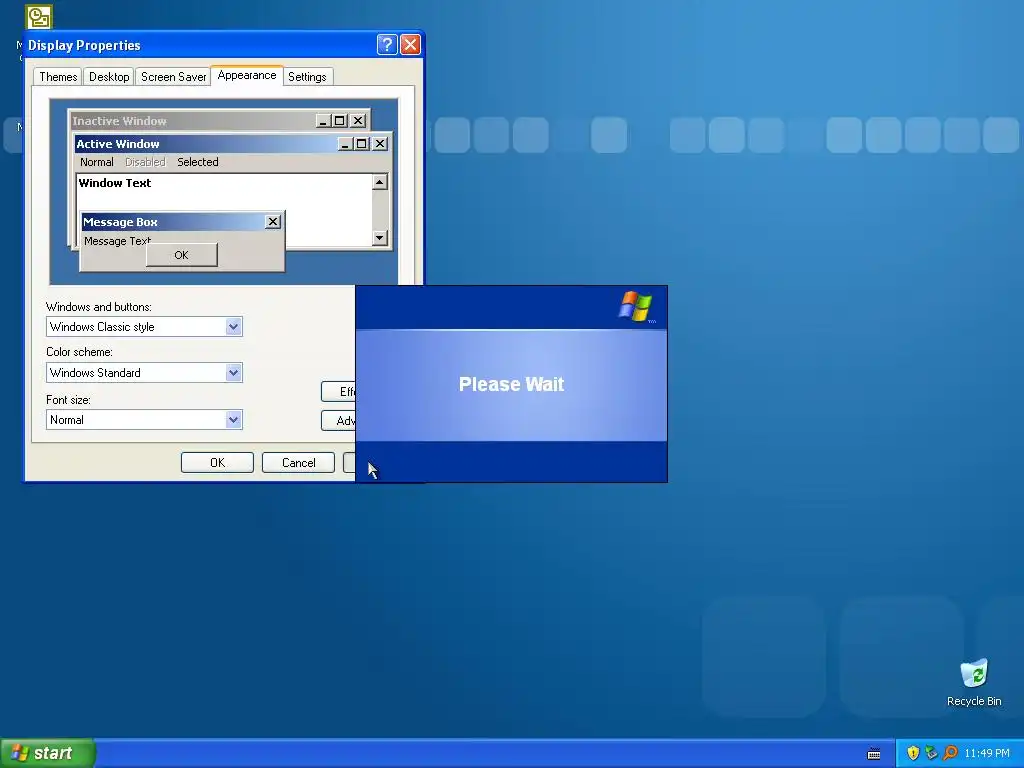Open the Recycle Bin desktop icon

coord(974,682)
